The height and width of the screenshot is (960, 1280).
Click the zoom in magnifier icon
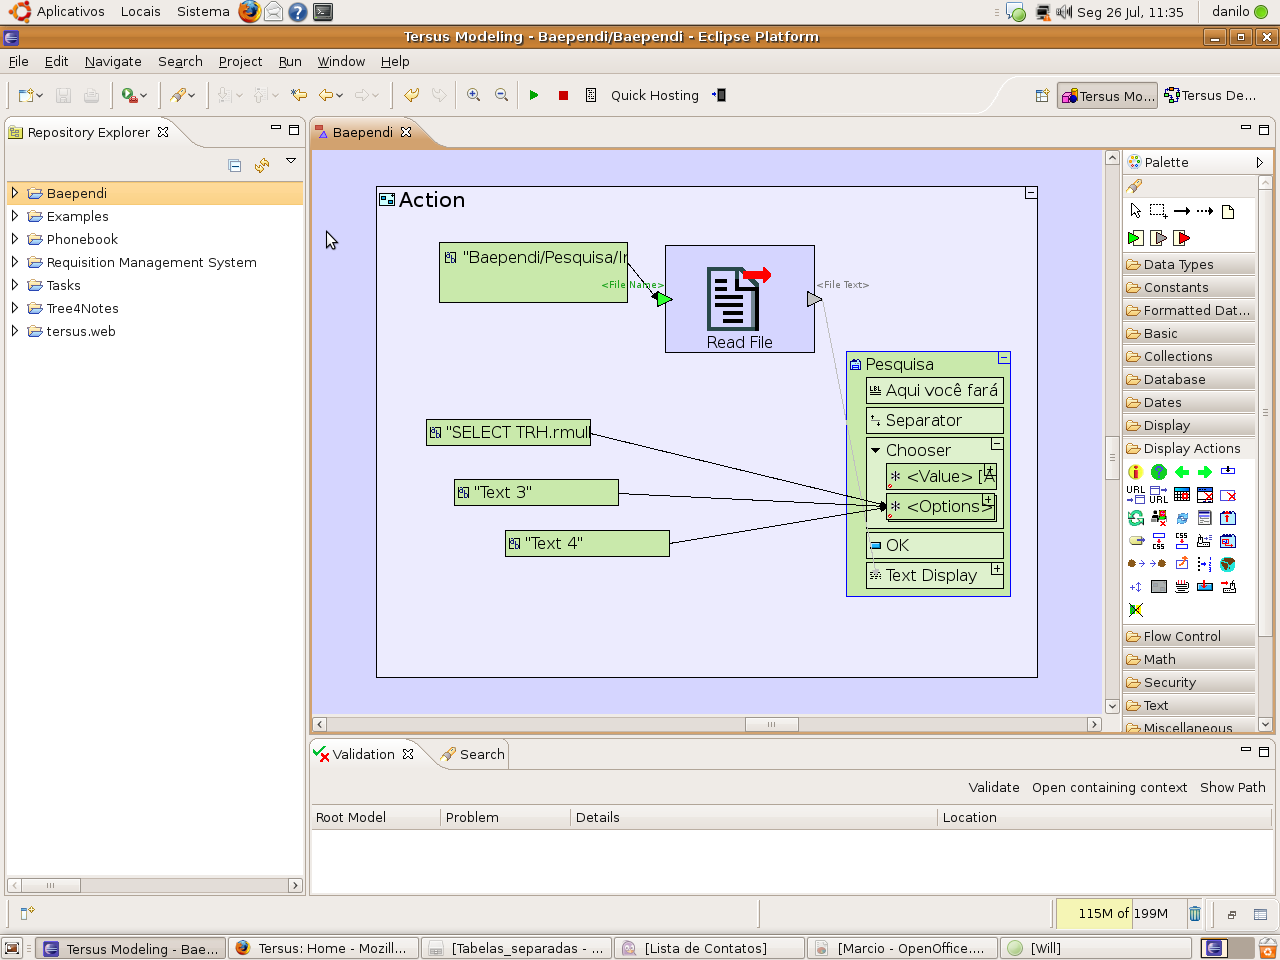474,95
